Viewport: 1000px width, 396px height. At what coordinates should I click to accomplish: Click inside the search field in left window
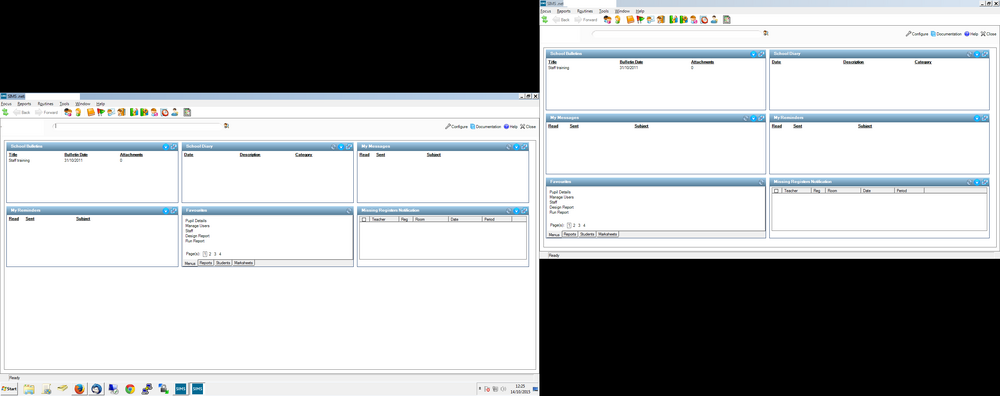(137, 126)
